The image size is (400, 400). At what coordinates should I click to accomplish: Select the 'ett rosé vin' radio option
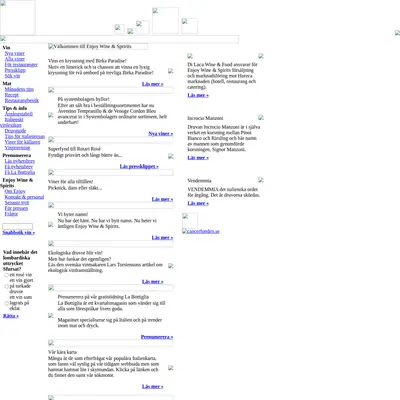(6, 275)
